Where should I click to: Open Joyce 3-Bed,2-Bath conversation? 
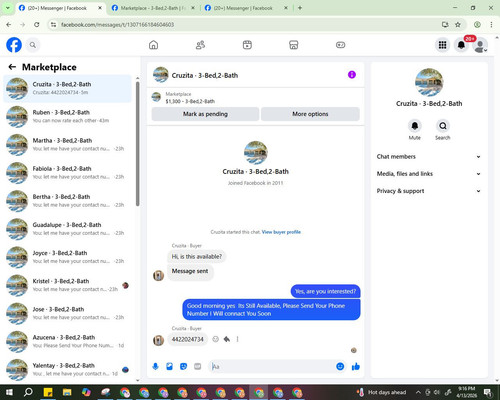click(67, 257)
